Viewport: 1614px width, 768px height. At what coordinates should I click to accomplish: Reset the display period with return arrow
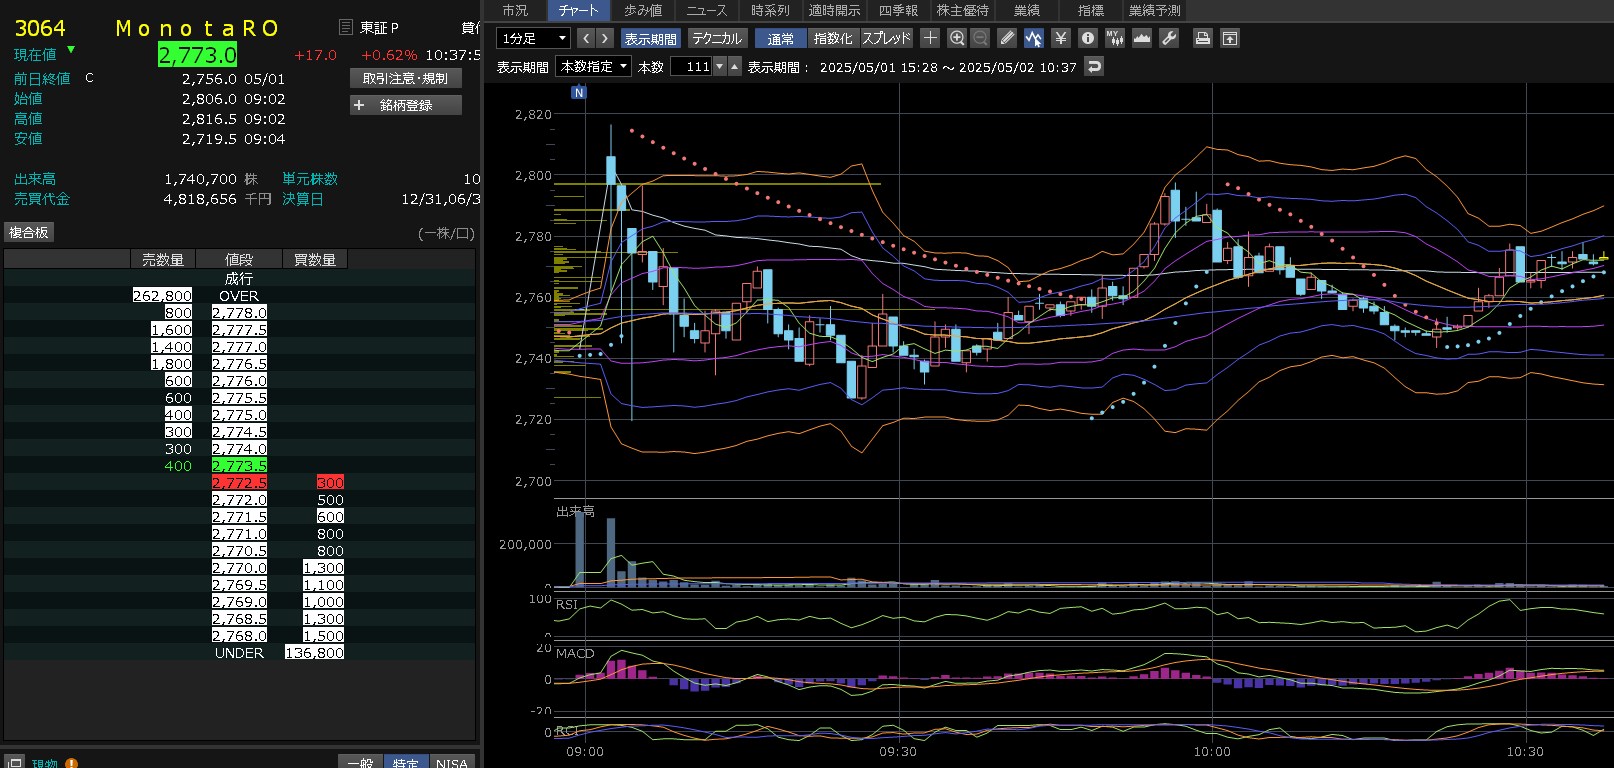click(x=1095, y=66)
